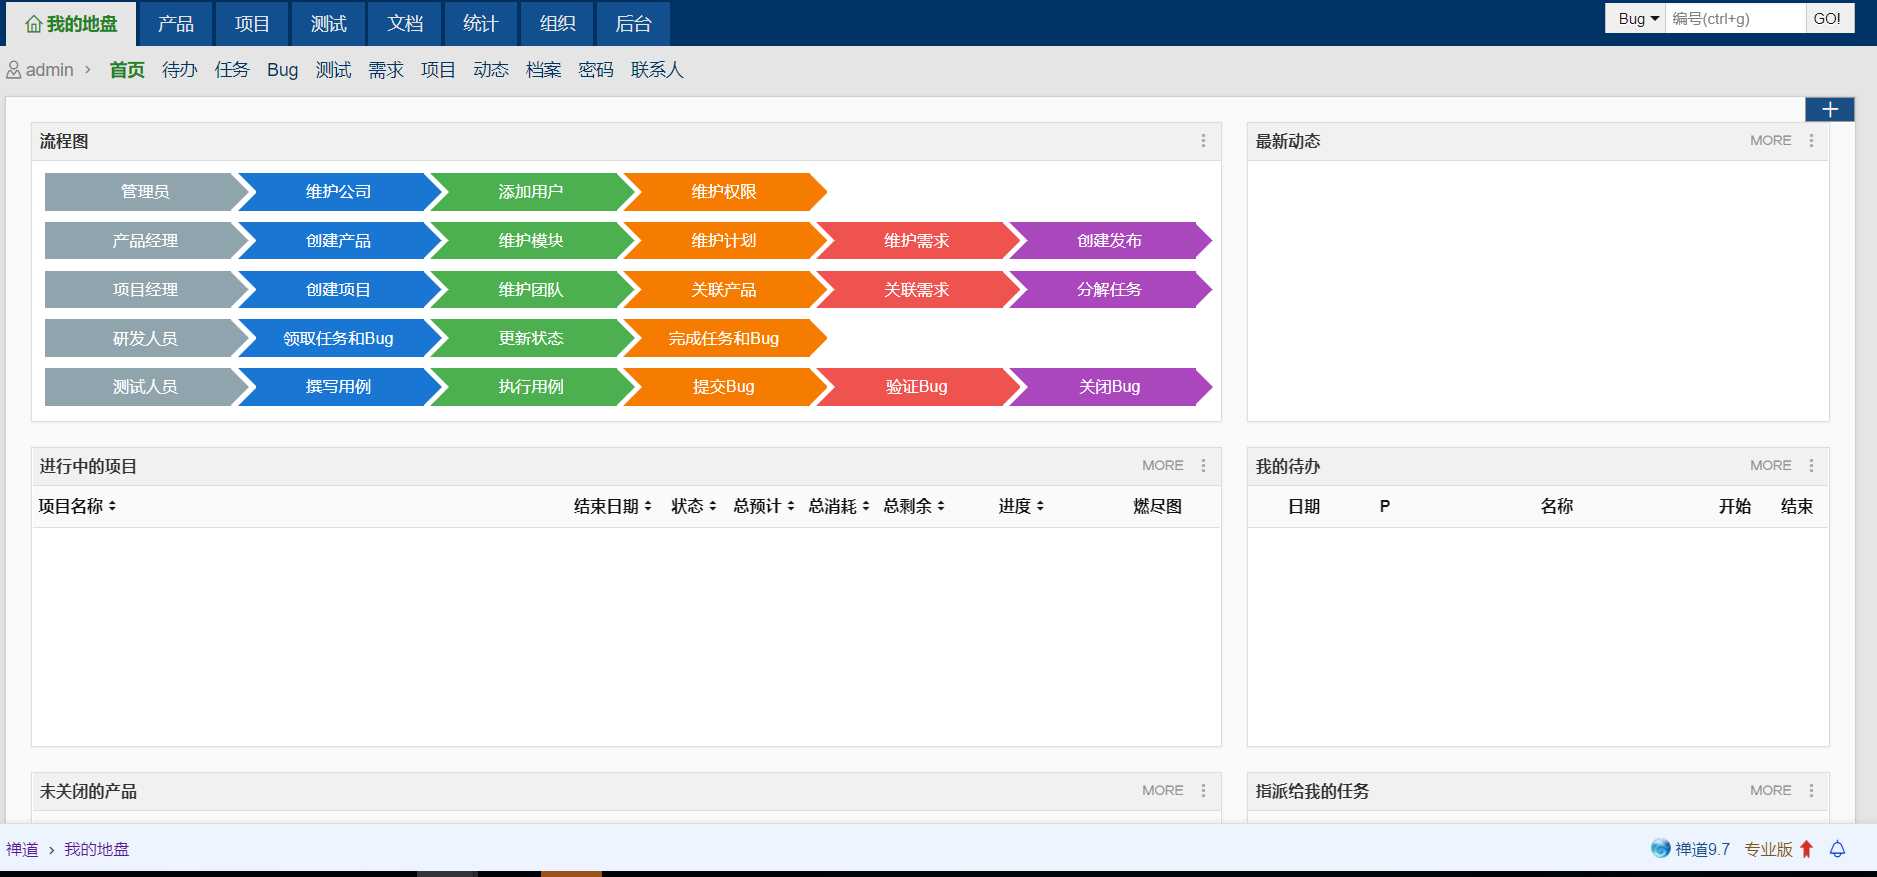Sort by 总预计 column
The height and width of the screenshot is (877, 1877).
[763, 506]
